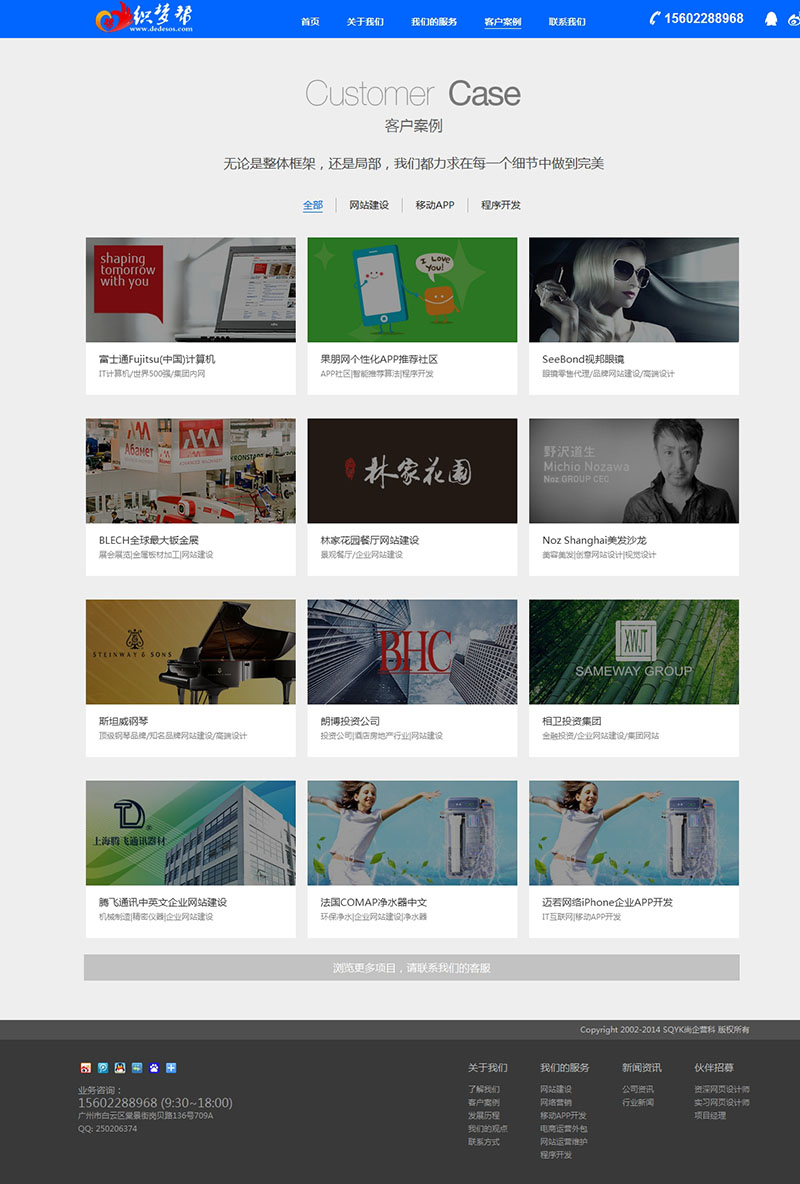Open footer link 项目经理
The width and height of the screenshot is (800, 1184).
coord(710,1115)
